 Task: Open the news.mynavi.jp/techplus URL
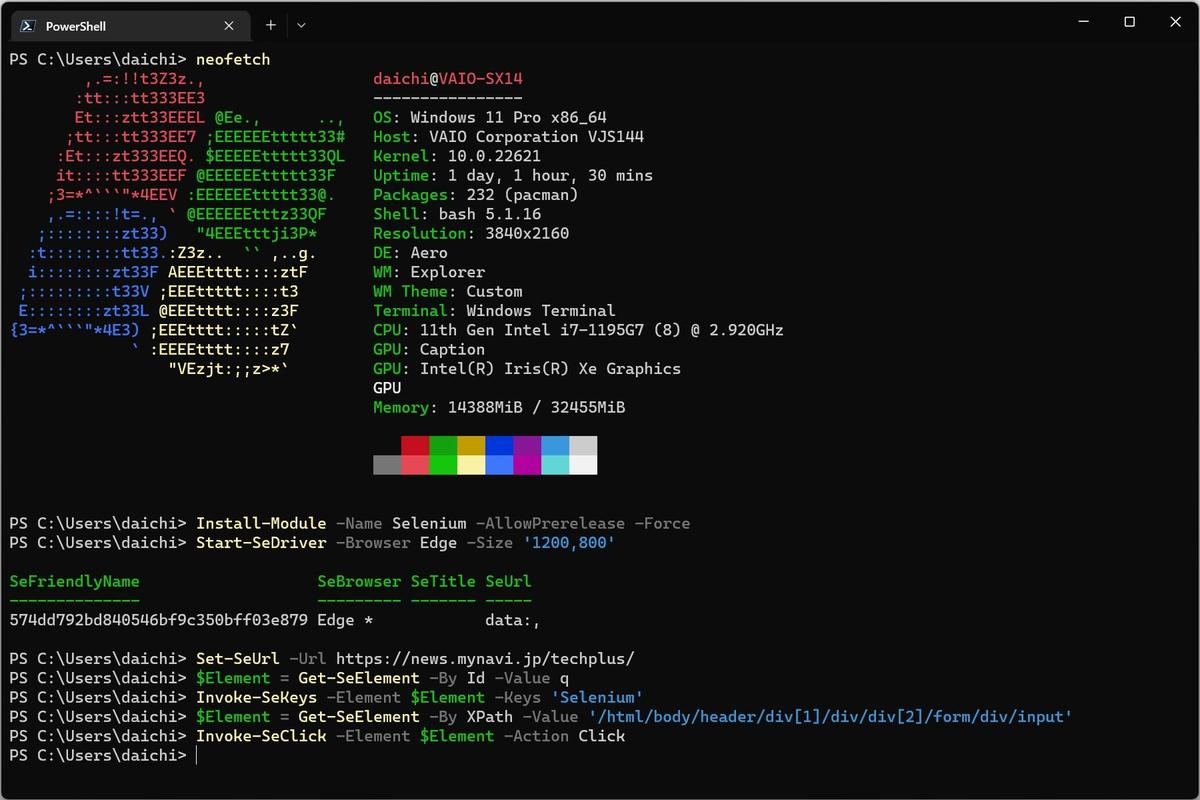coord(485,659)
